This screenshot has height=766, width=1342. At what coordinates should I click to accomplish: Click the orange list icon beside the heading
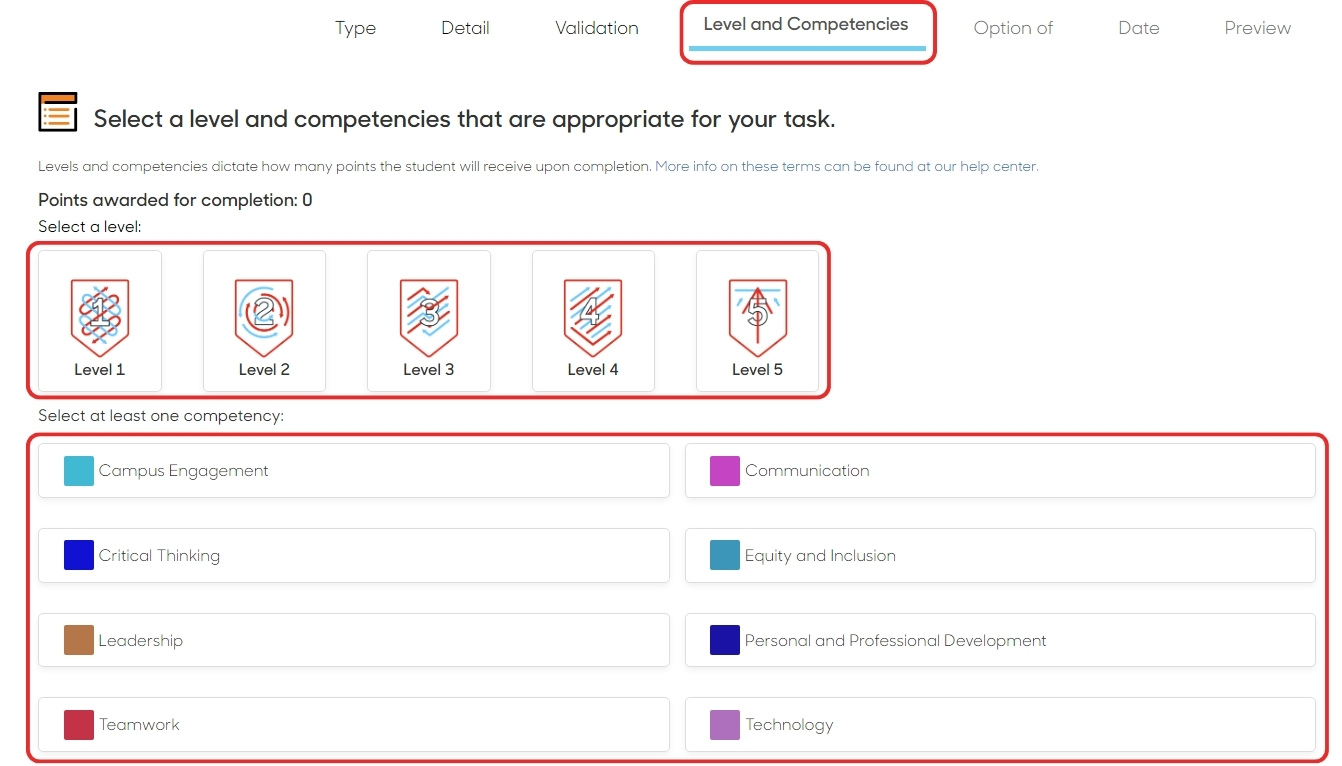(57, 112)
